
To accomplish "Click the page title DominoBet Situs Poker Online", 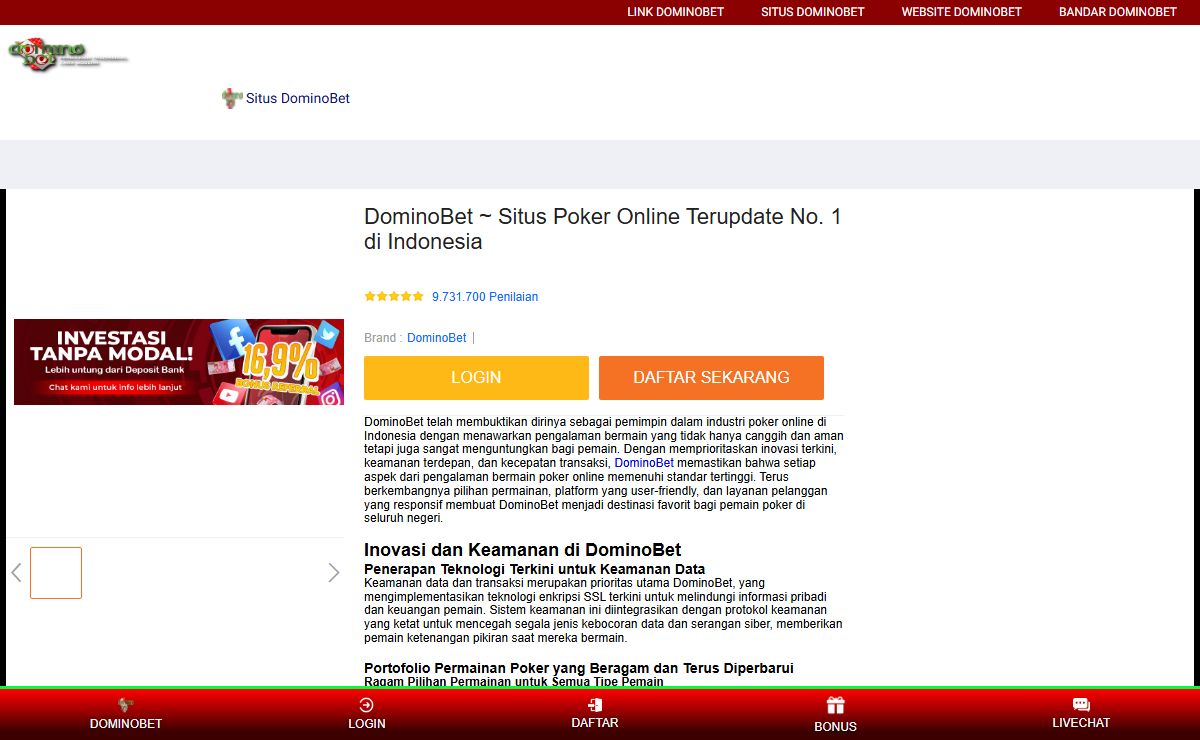I will [x=603, y=229].
